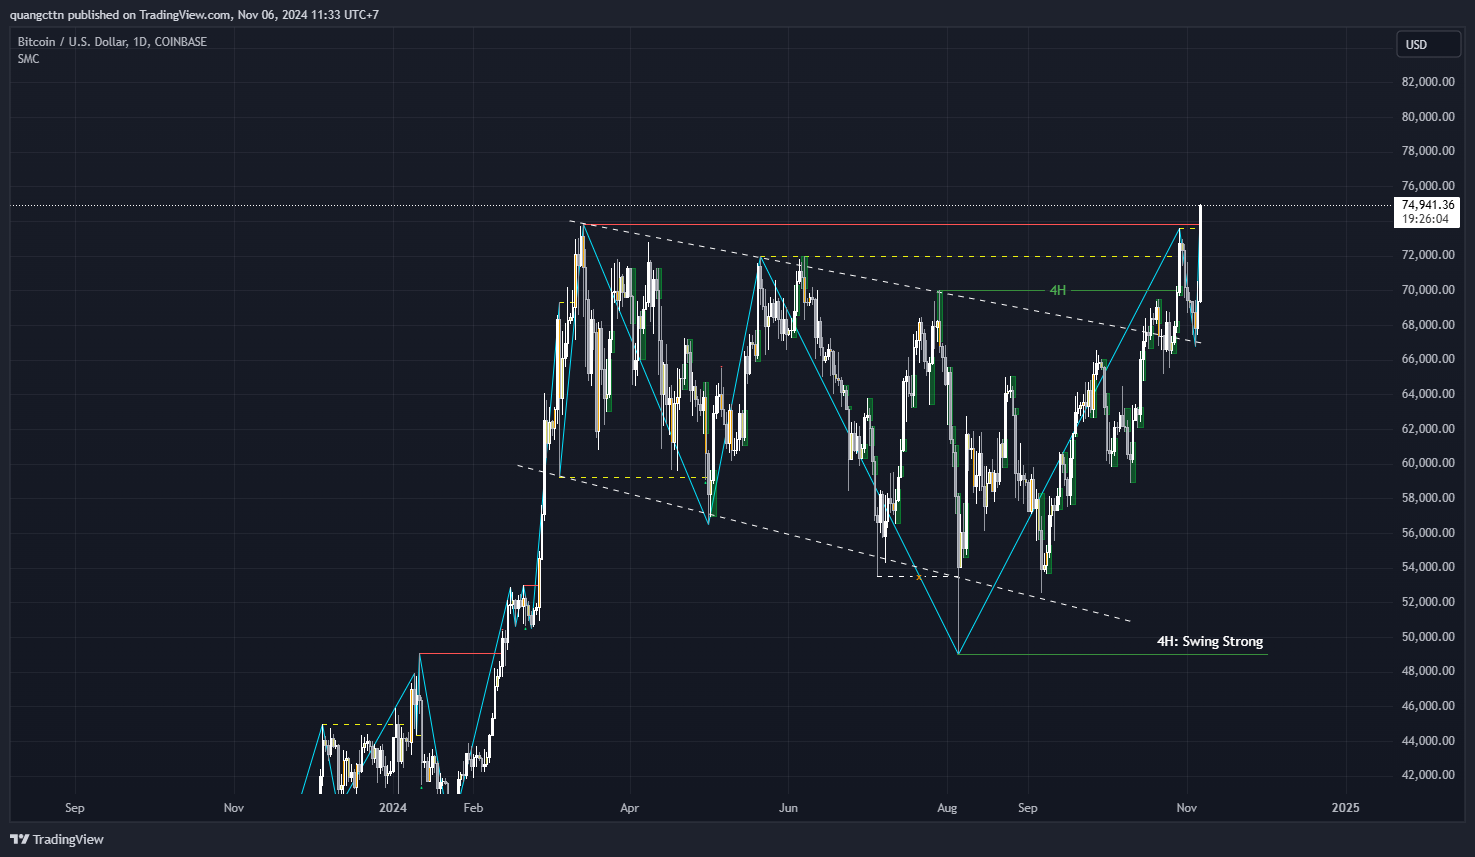Click the '4H: Swing Strong' annotation
This screenshot has height=857, width=1475.
coord(1210,641)
